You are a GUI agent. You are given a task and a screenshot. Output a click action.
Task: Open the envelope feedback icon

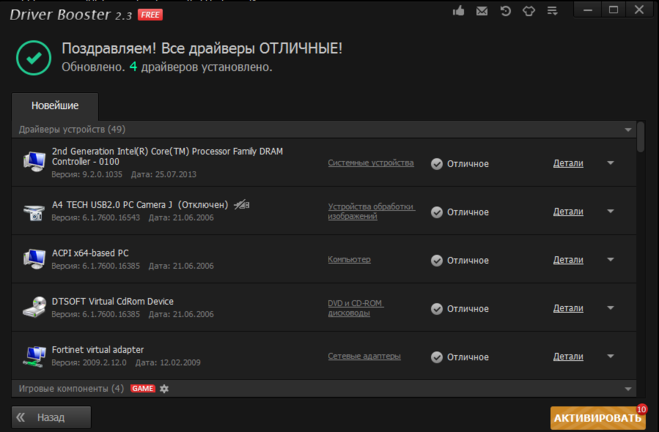click(x=482, y=11)
